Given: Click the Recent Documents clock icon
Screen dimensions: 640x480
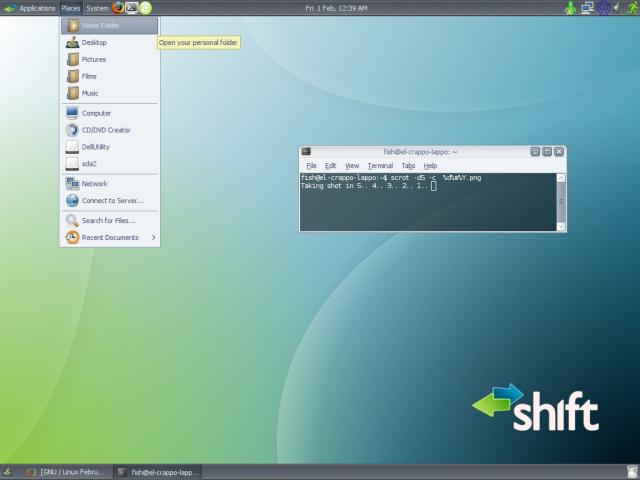Looking at the screenshot, I should tap(72, 237).
